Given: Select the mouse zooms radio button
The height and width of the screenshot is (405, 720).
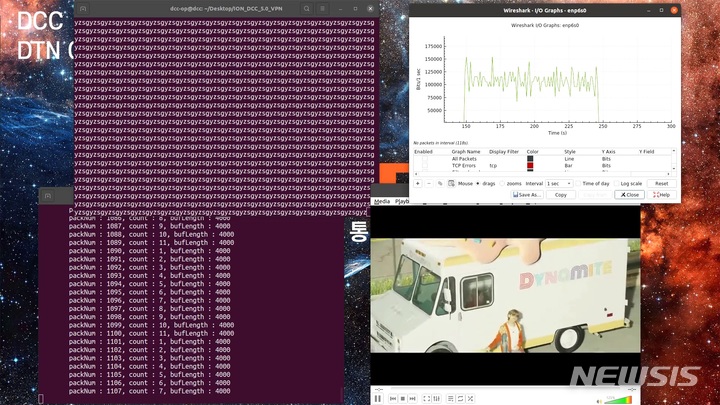Looking at the screenshot, I should pos(503,184).
